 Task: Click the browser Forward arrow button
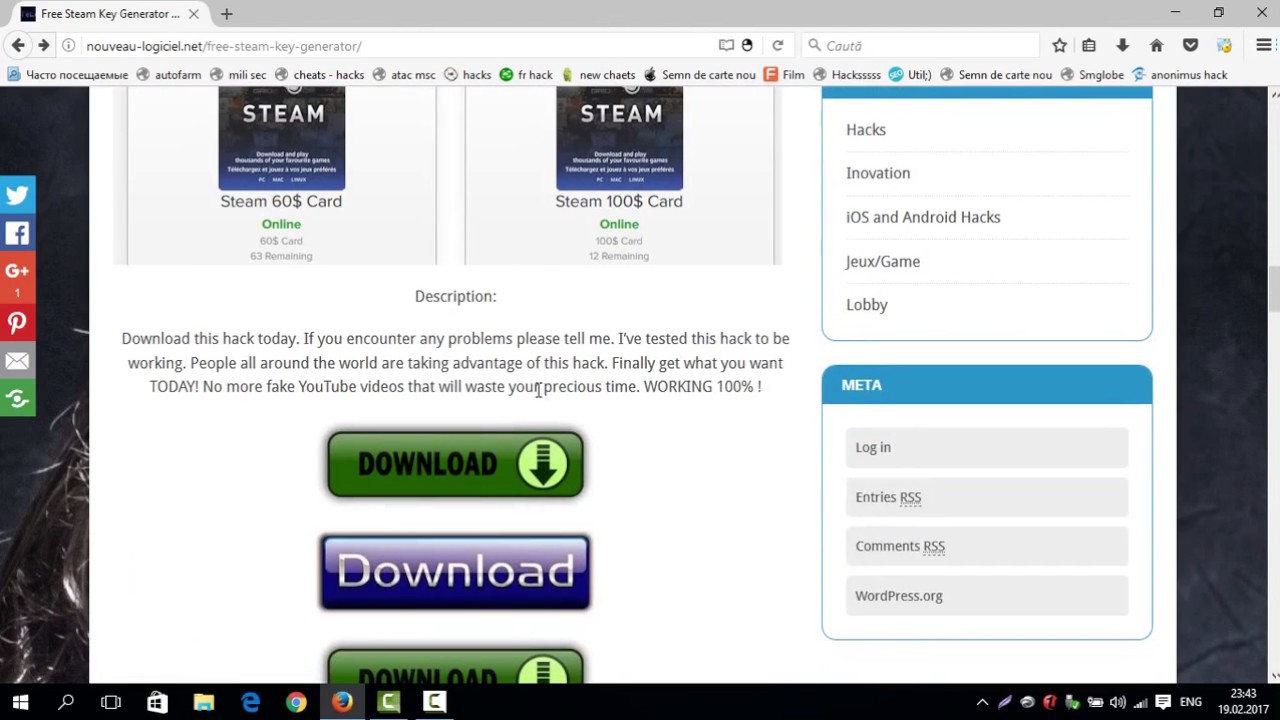43,45
